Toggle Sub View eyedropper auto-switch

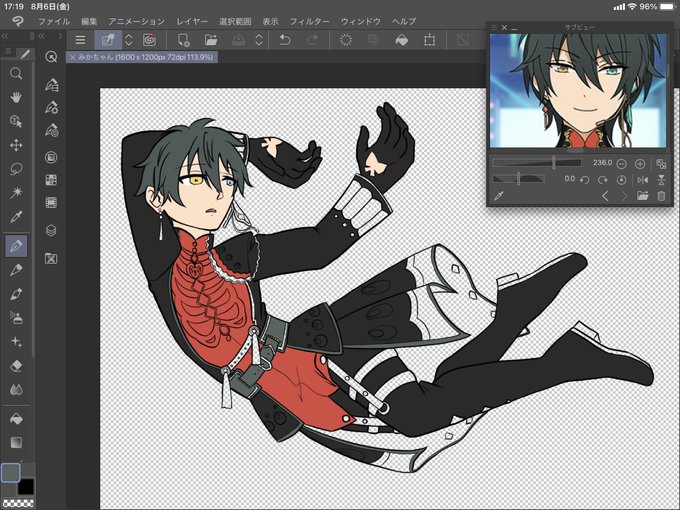click(x=499, y=196)
